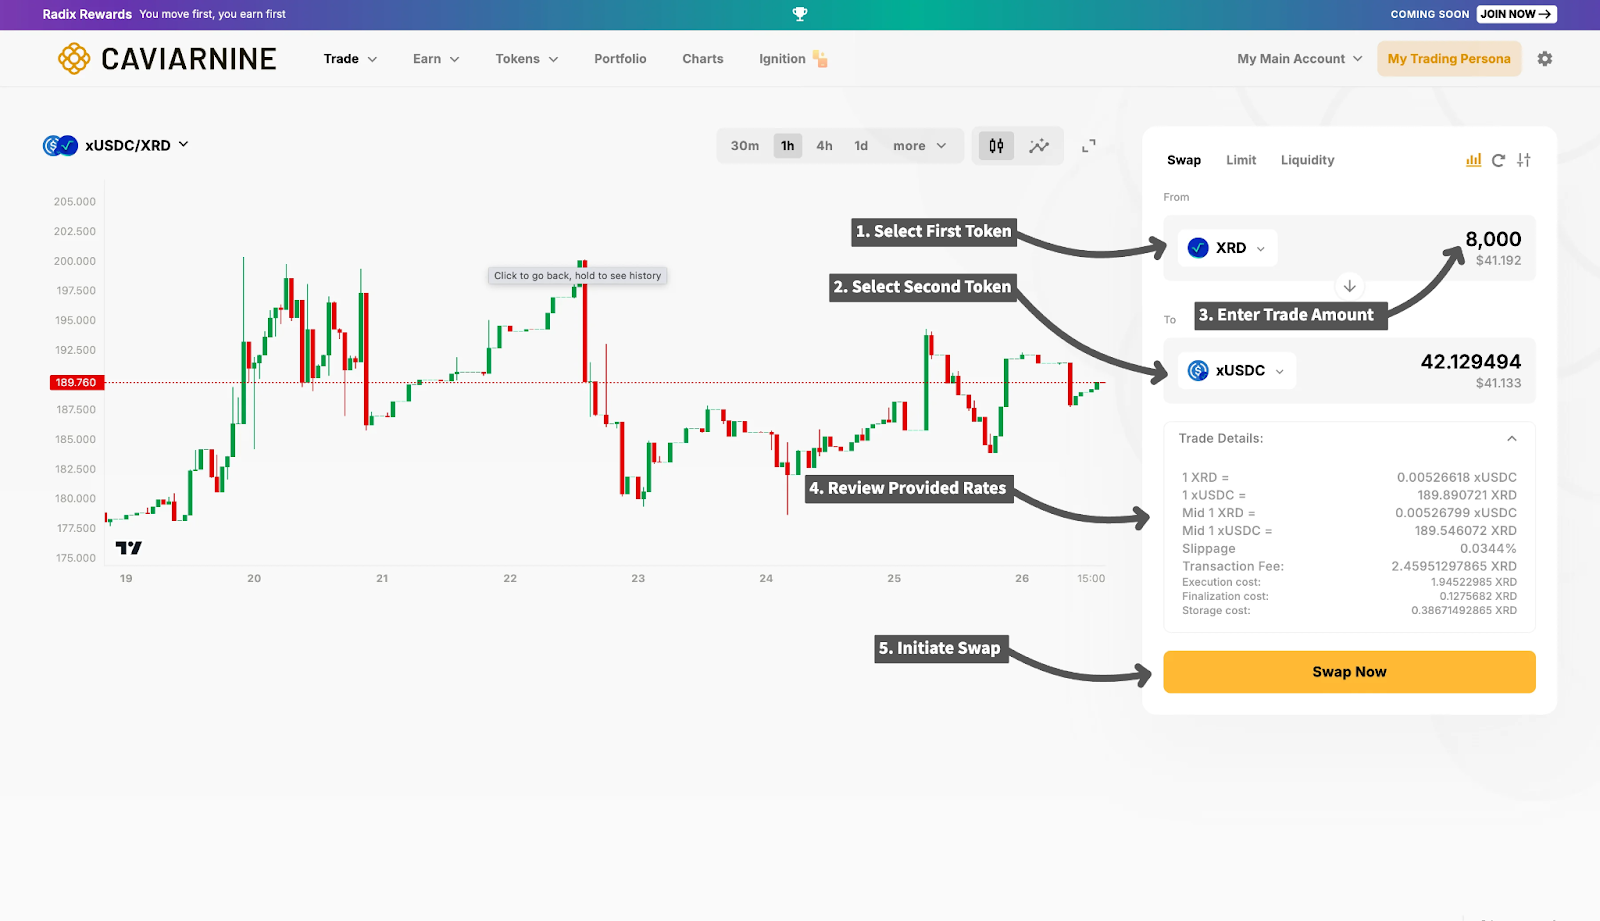Select 4h timeframe
This screenshot has width=1600, height=921.
(824, 146)
